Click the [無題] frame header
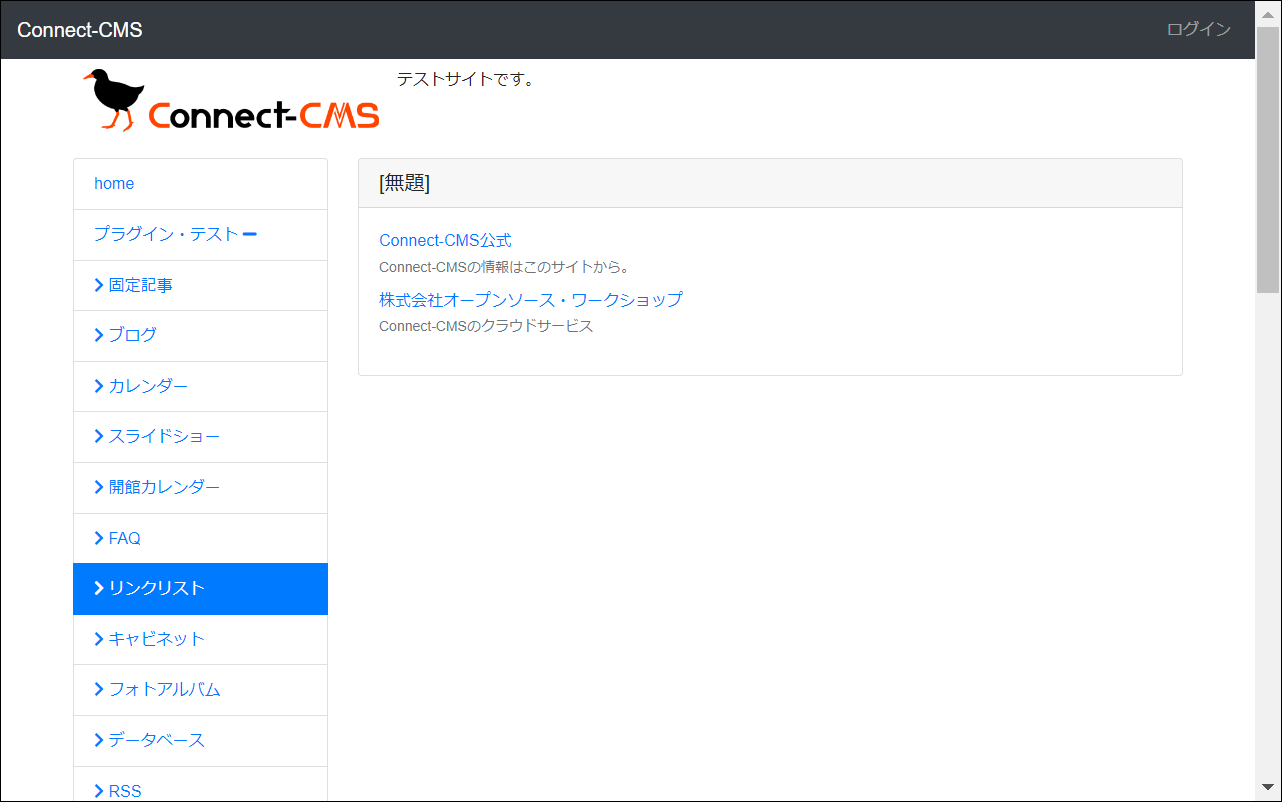The image size is (1282, 802). coord(770,183)
